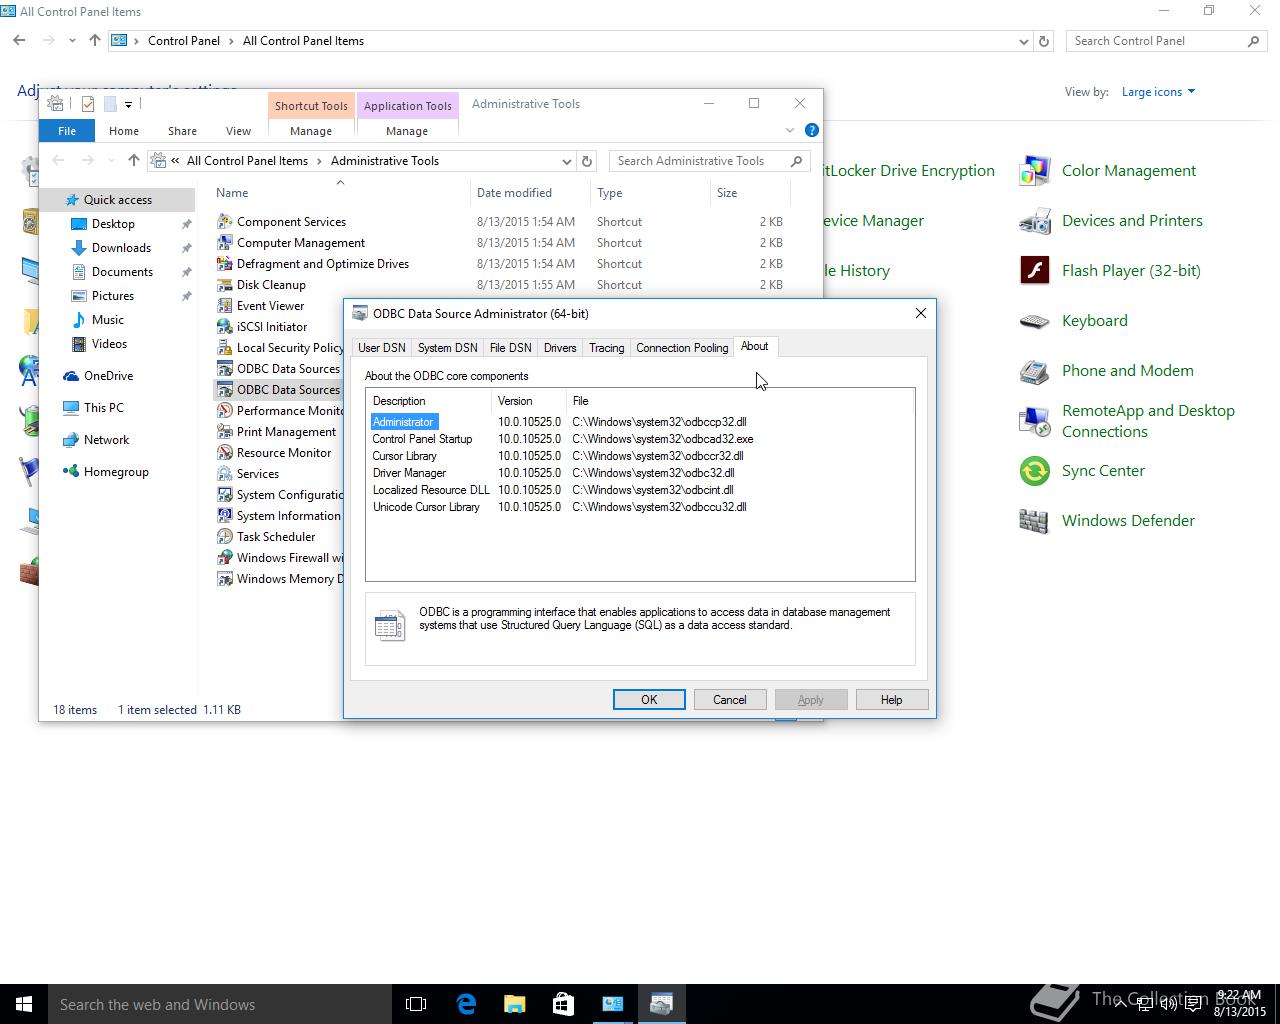Close the ODBC Data Source Administrator dialog

921,313
